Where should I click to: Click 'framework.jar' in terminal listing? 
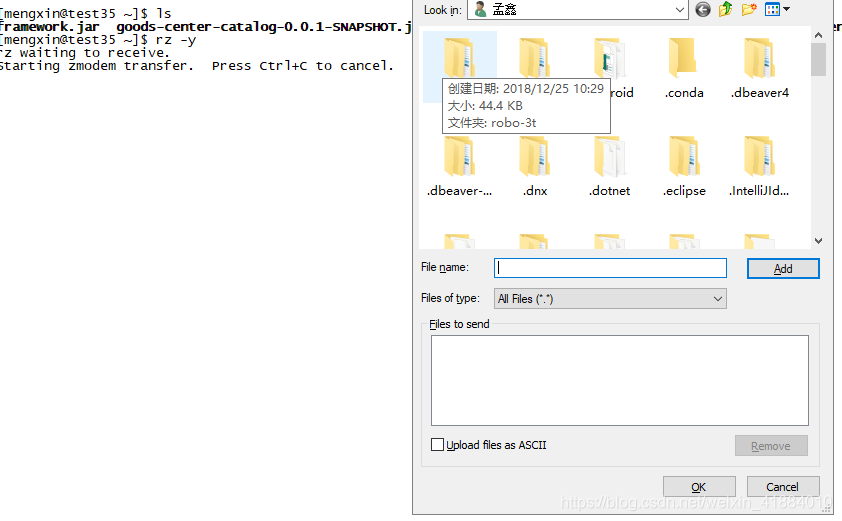50,27
